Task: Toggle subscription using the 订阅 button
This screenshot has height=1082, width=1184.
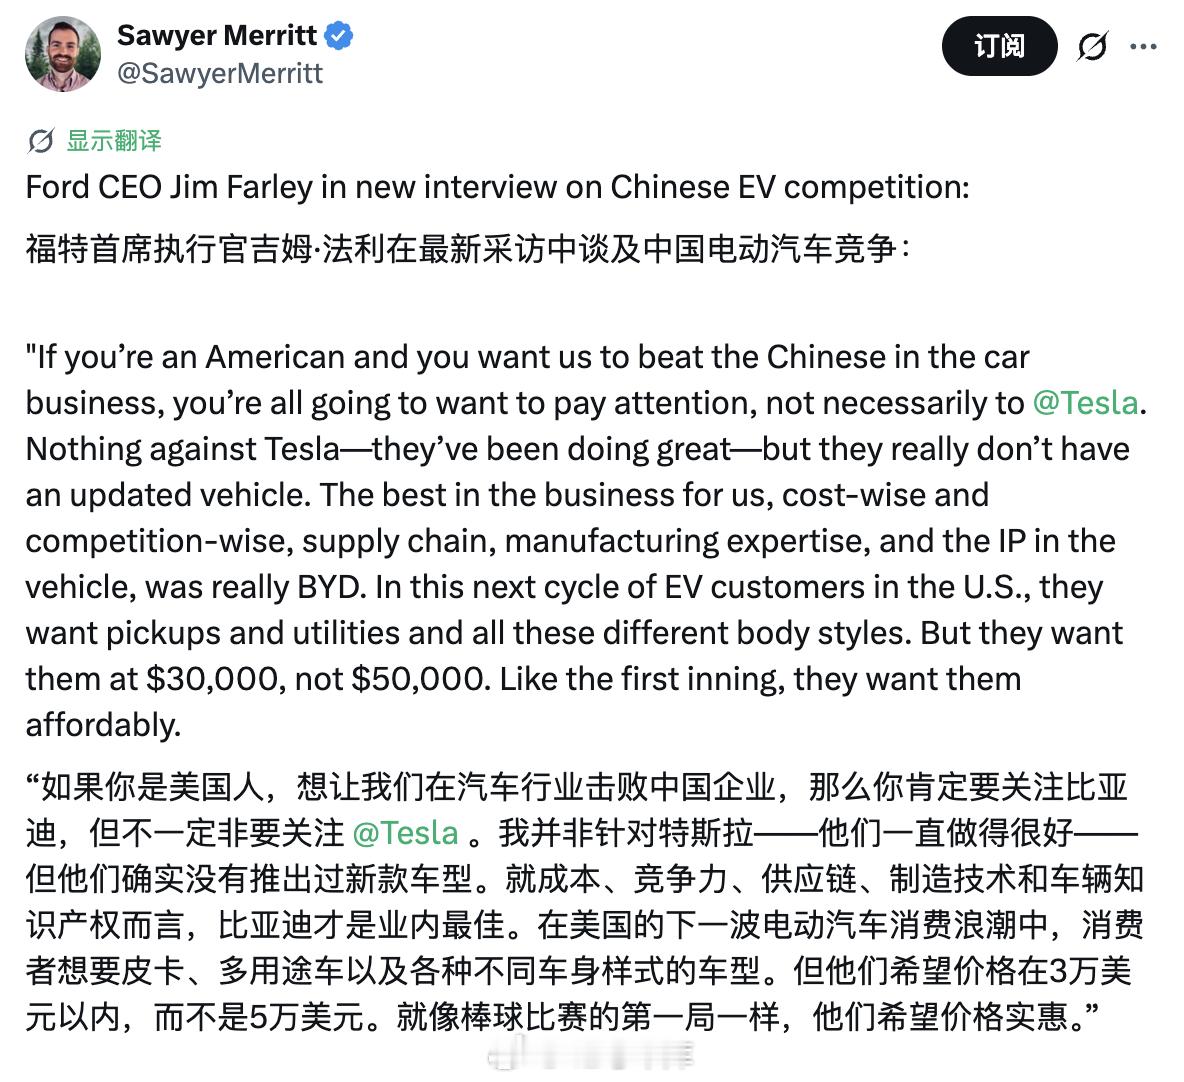Action: pos(1000,46)
